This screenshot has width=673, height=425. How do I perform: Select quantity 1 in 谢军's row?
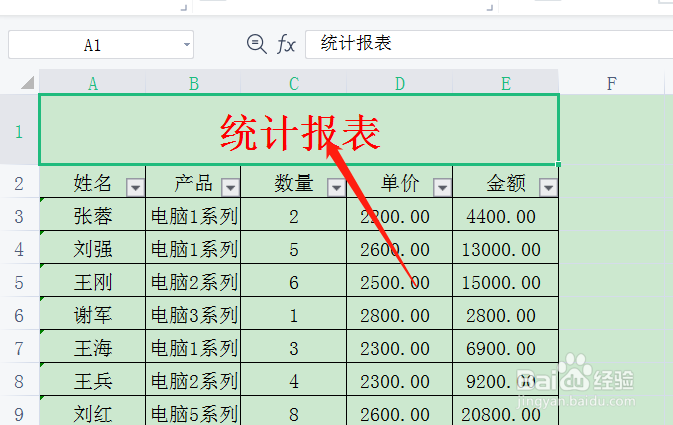(294, 315)
